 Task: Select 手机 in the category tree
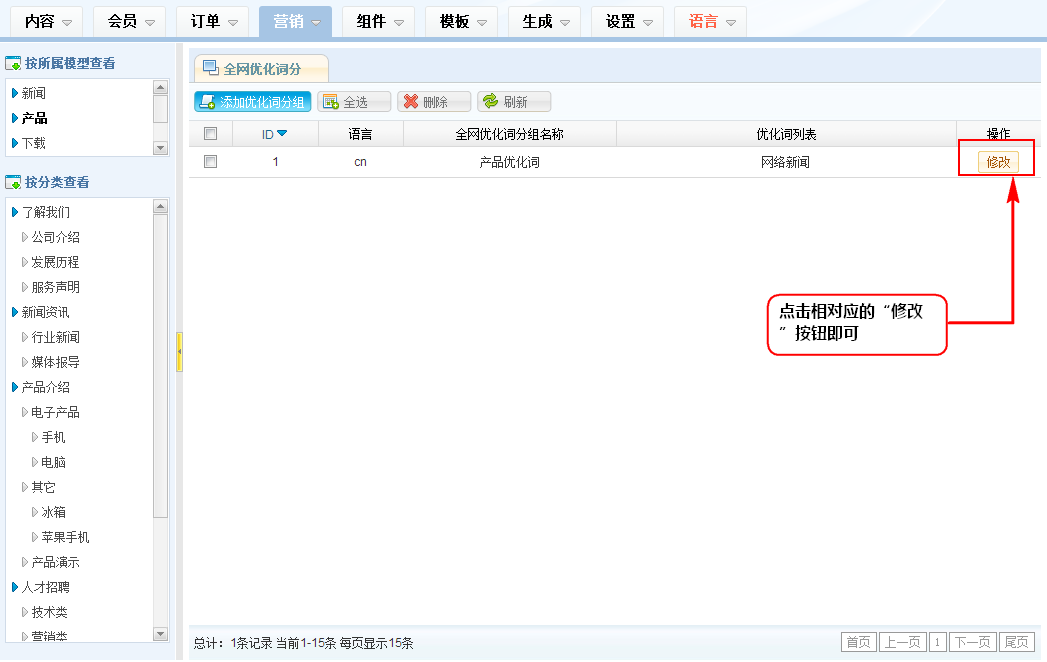tap(53, 437)
